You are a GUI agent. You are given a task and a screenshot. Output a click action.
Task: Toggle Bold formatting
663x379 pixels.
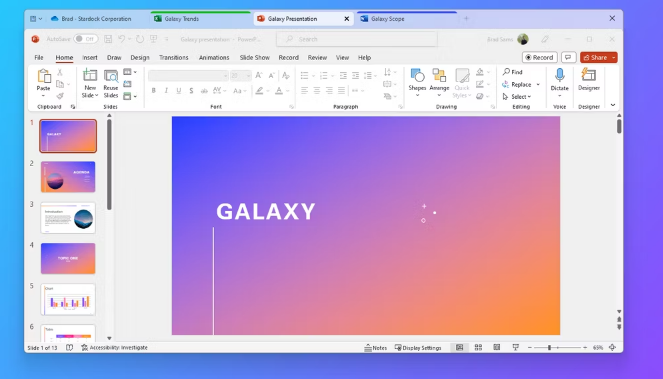[x=153, y=91]
